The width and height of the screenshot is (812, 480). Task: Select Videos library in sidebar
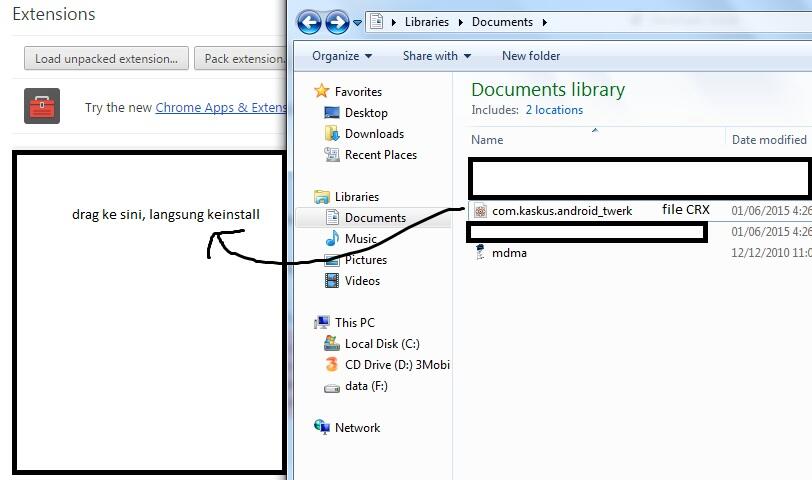(x=362, y=281)
